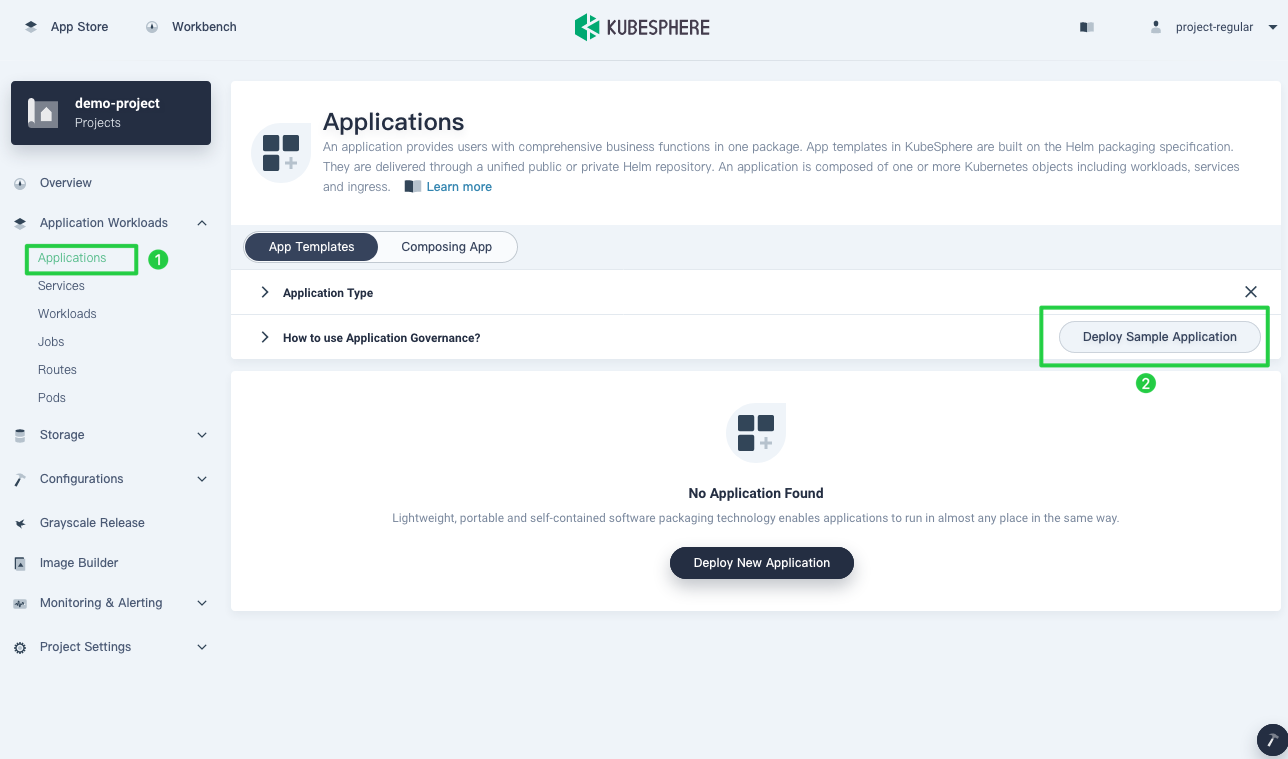
Task: Open the notifications panel icon top right
Action: (x=1086, y=27)
